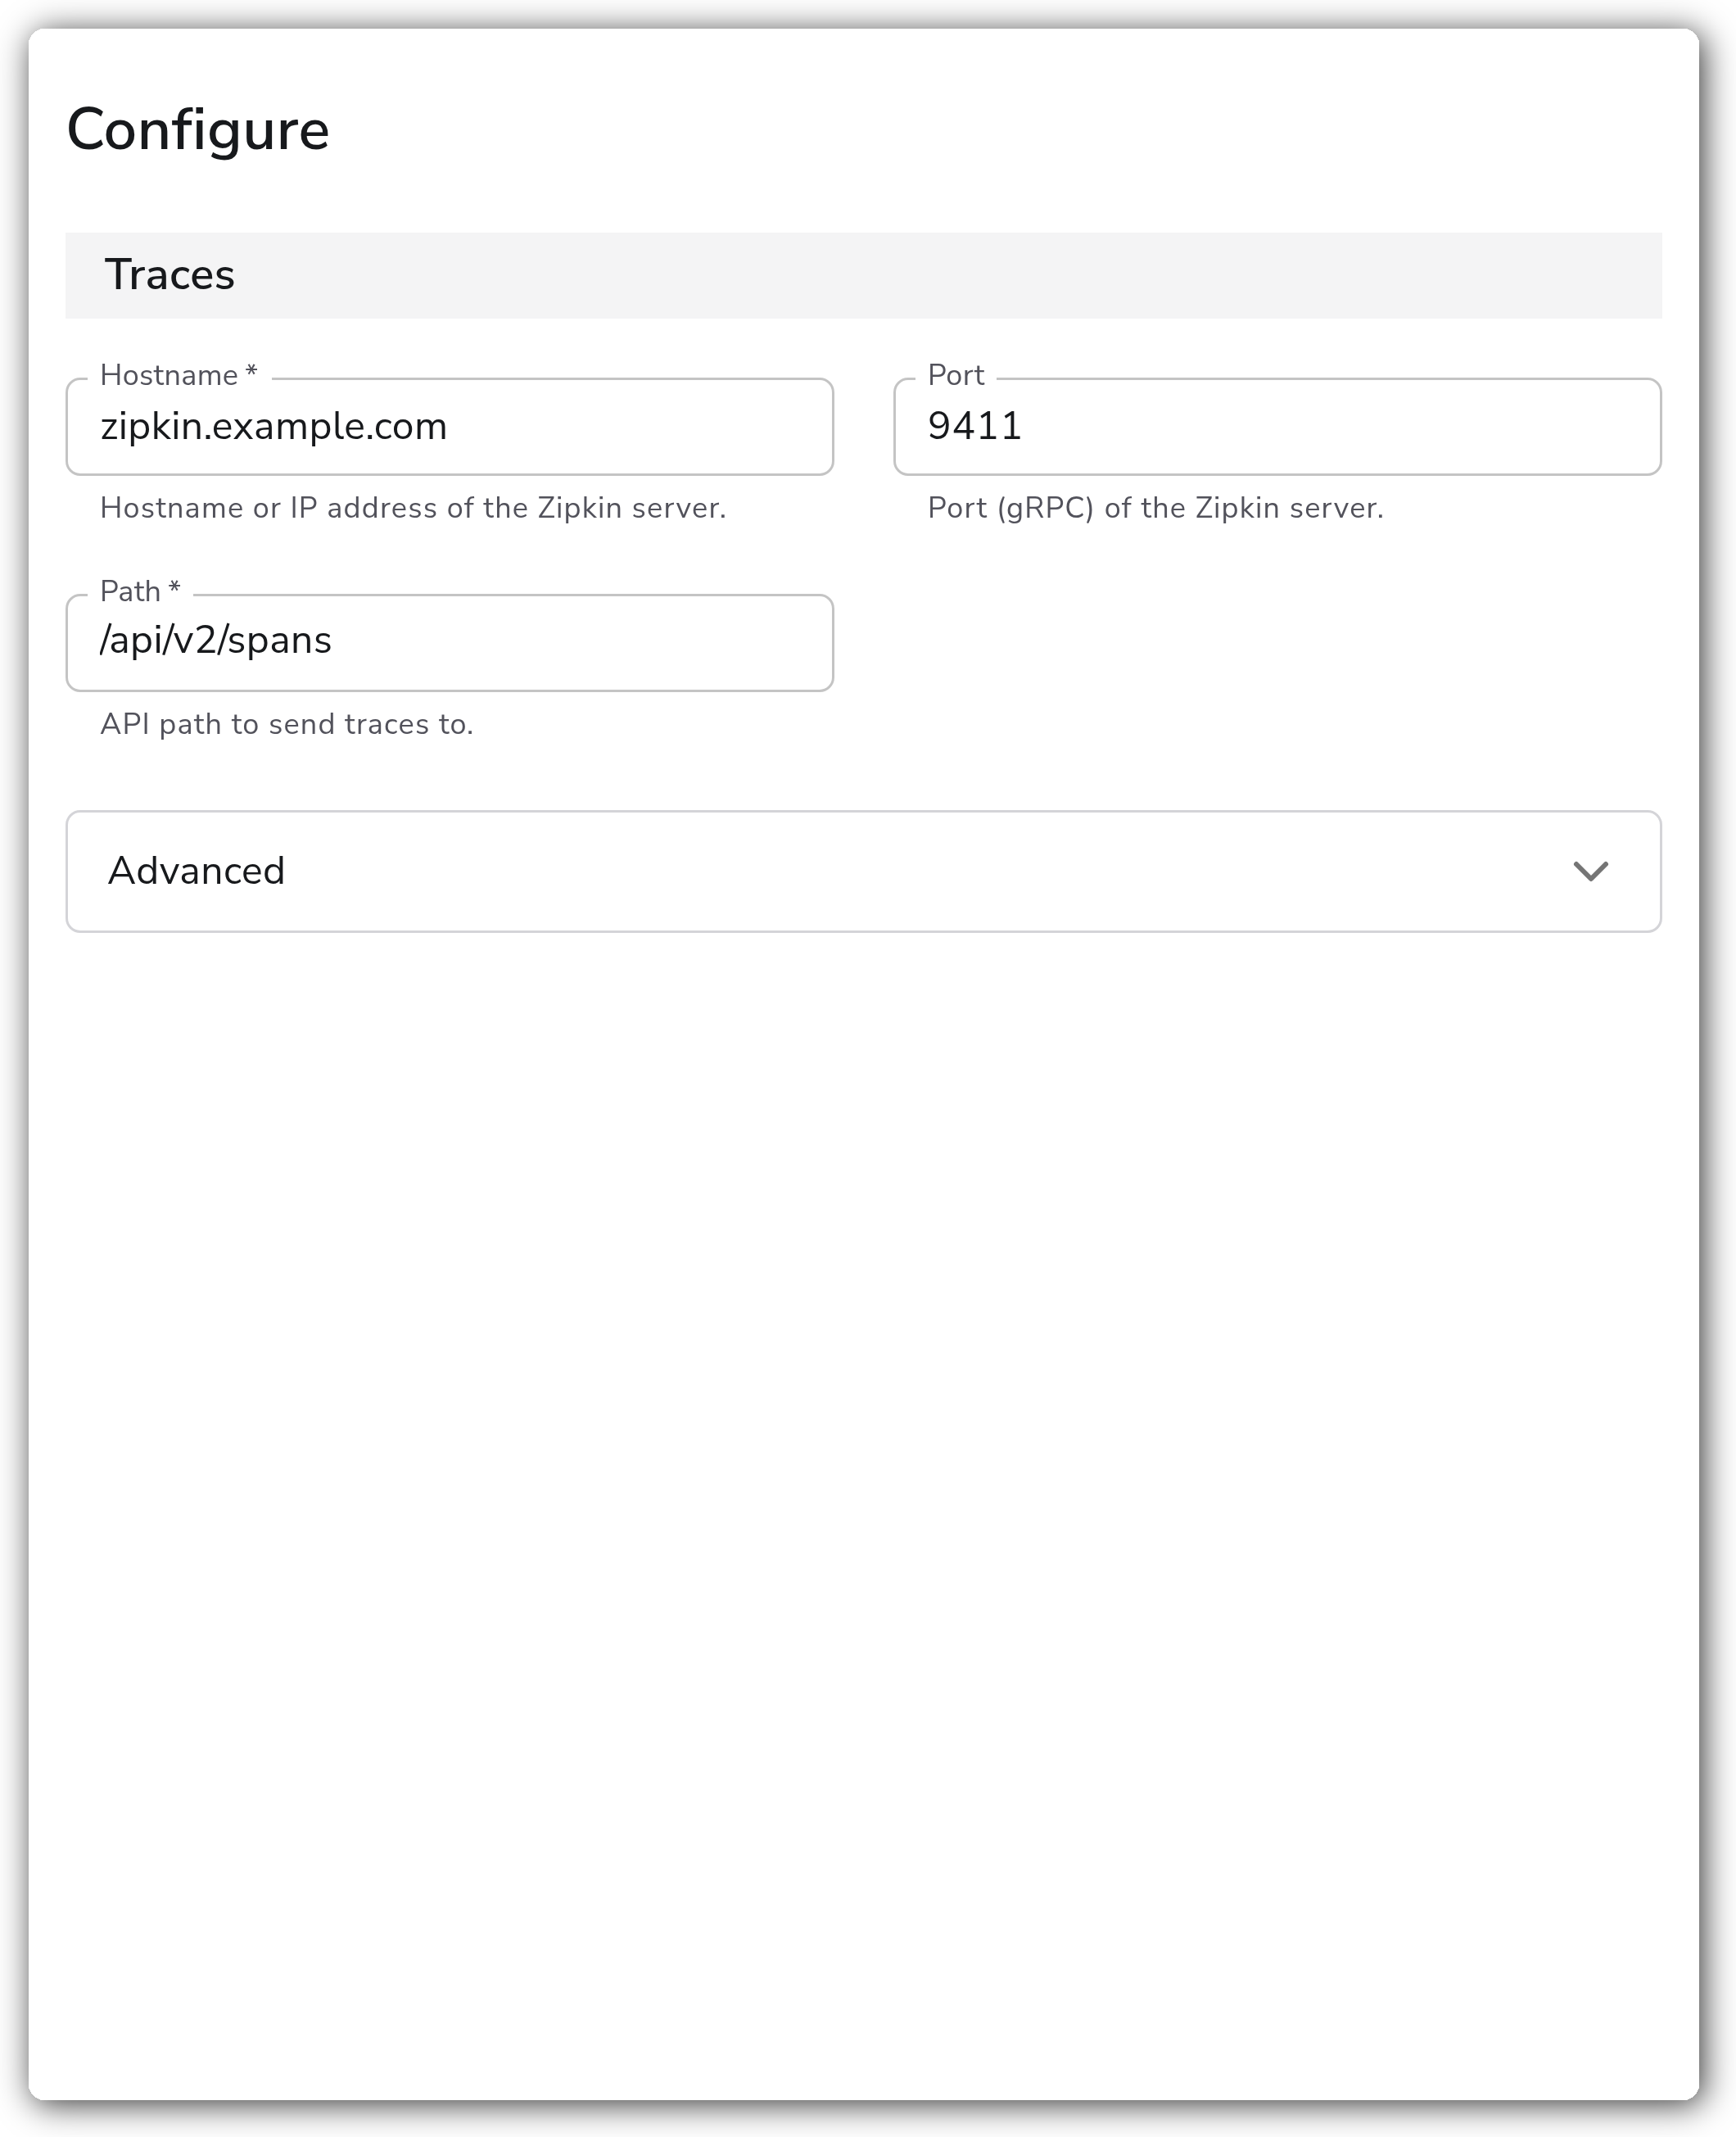The image size is (1736, 2137).
Task: Click the 'Port (gRPC) of the Zipkin server.' text
Action: tap(1156, 508)
